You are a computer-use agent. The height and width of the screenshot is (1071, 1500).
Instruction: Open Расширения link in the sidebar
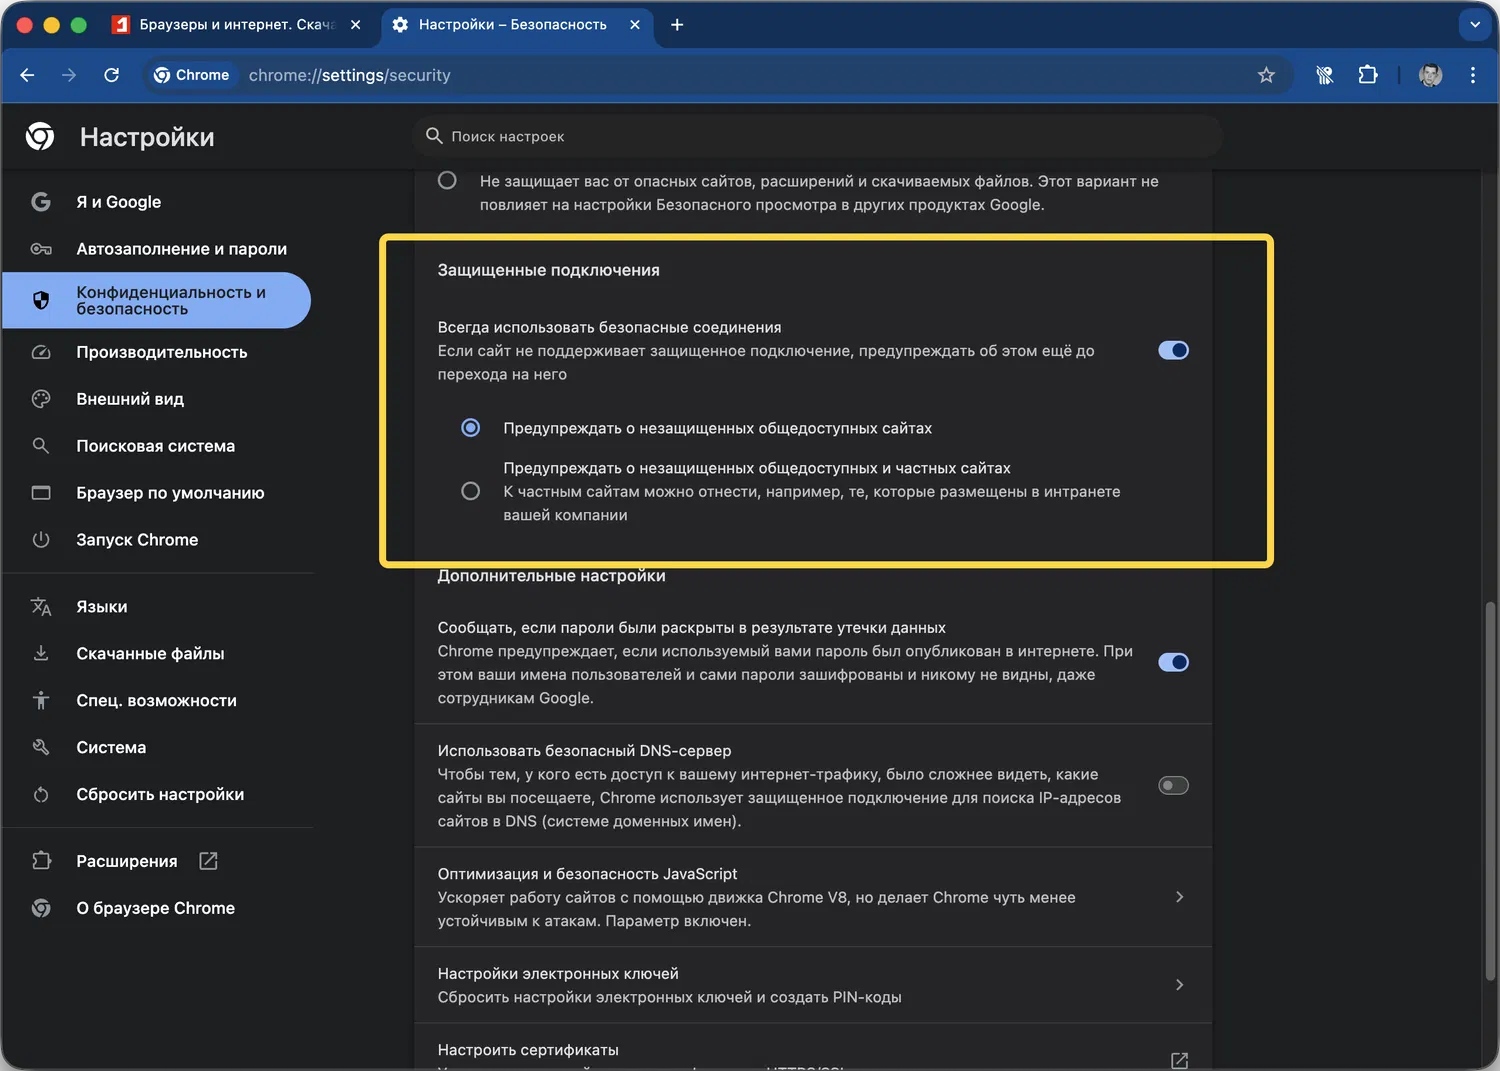click(127, 861)
